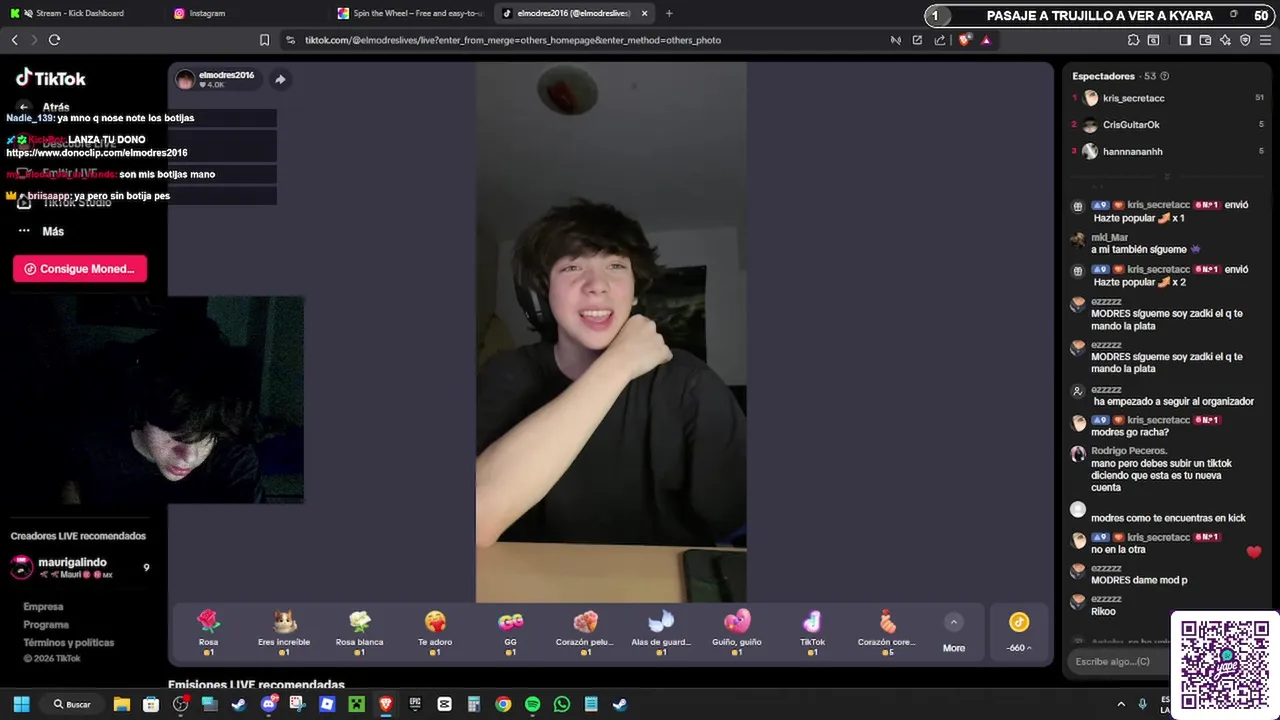Open Epic Games Launcher from taskbar
1280x720 pixels.
point(415,704)
